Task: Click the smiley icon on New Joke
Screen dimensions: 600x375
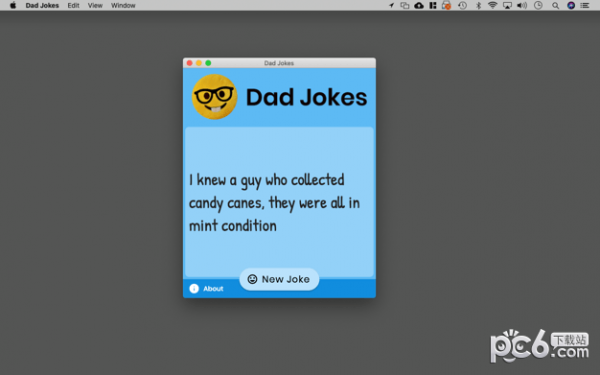Action: [252, 279]
